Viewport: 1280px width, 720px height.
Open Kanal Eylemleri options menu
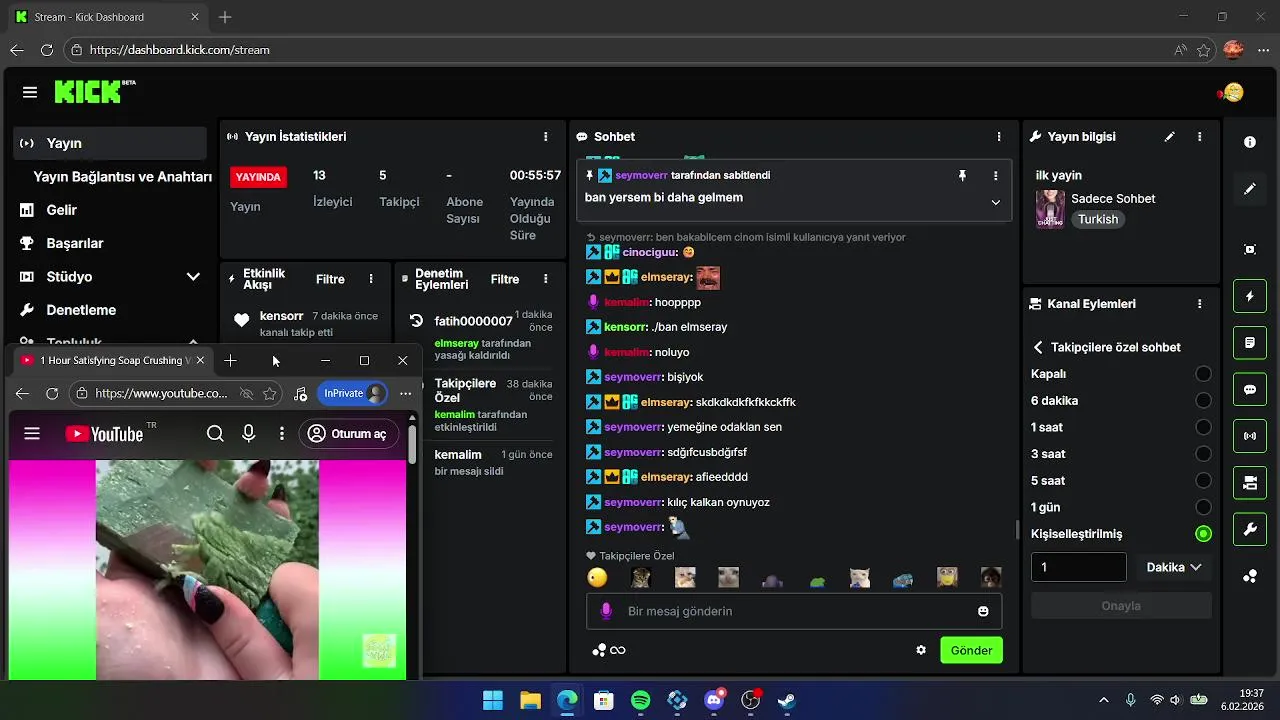click(x=1199, y=304)
